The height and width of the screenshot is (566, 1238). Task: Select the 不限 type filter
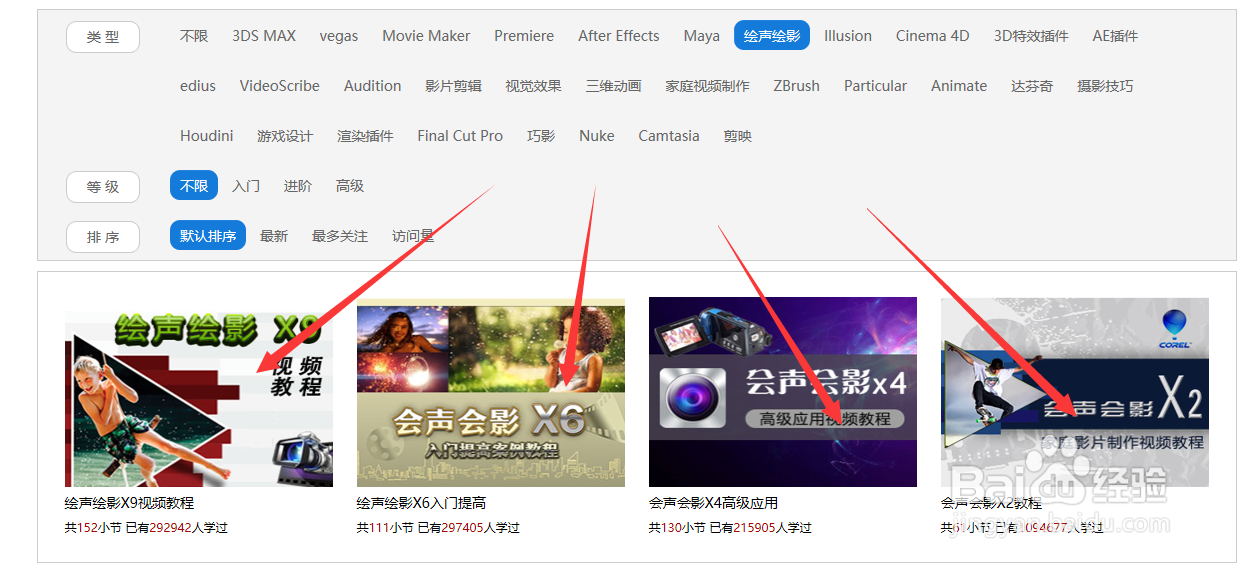coord(194,36)
